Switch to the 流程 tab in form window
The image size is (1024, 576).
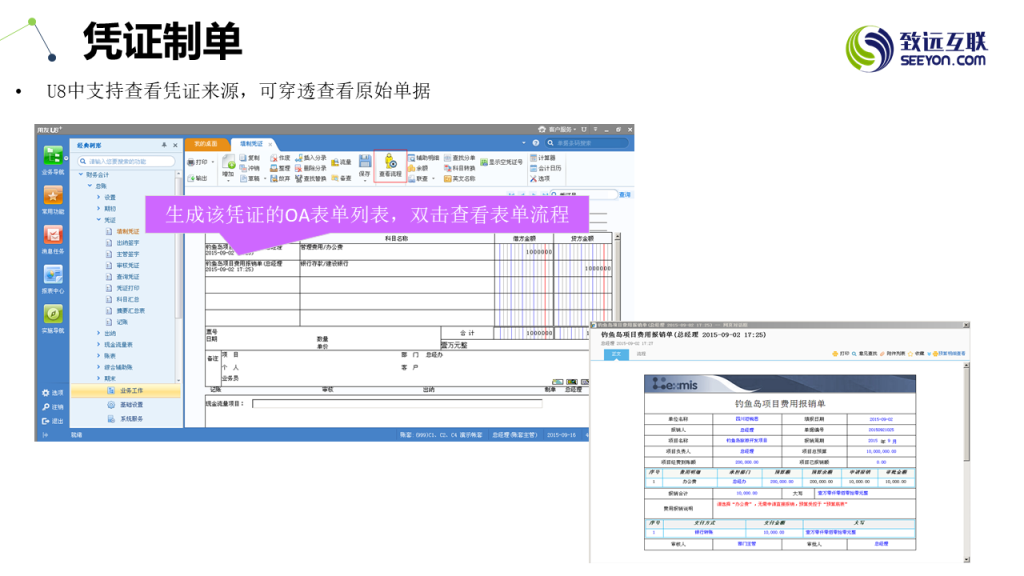[x=641, y=354]
